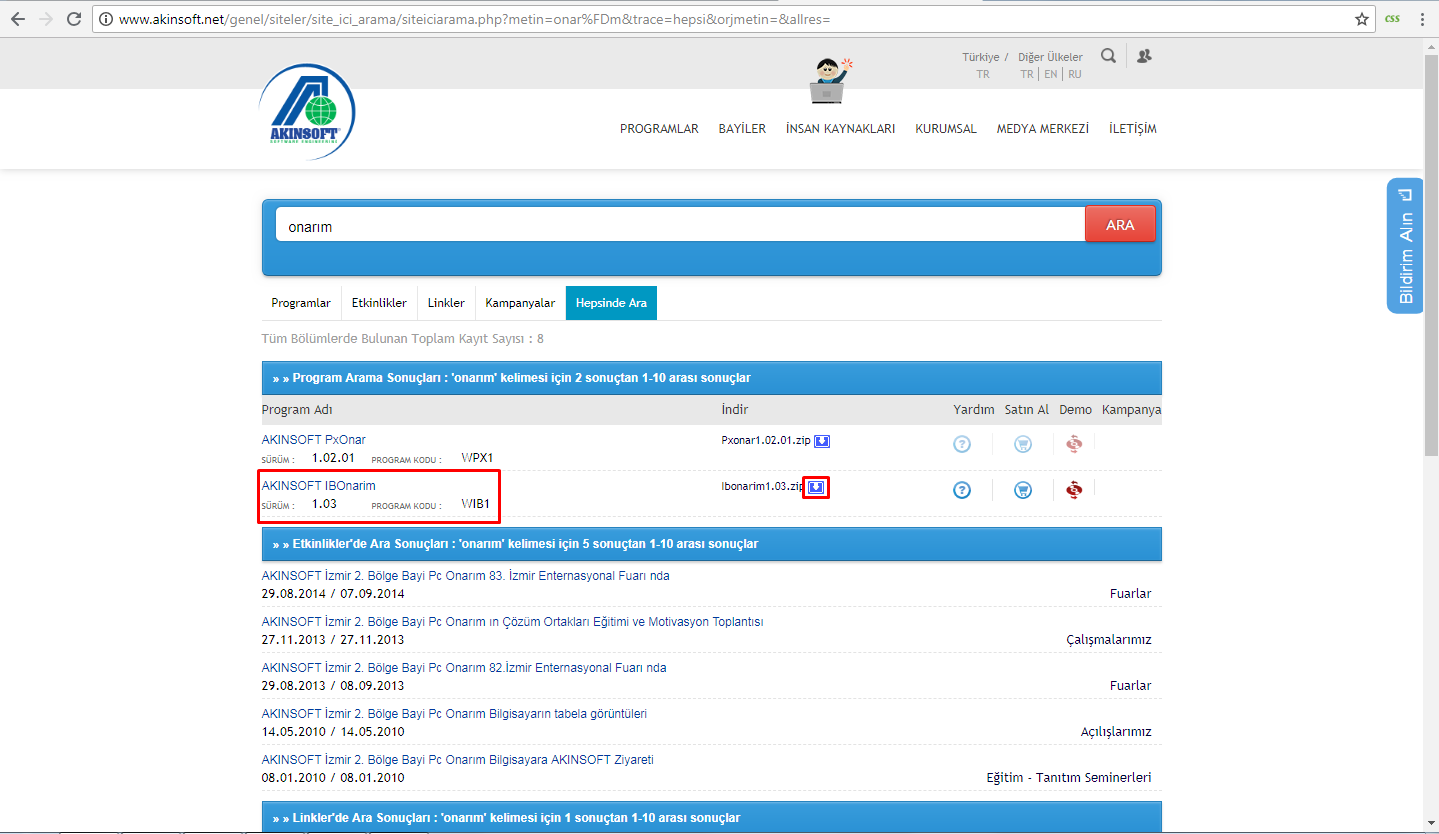Open the AKINSOFT IBOnarim link
The image size is (1439, 834).
[319, 486]
